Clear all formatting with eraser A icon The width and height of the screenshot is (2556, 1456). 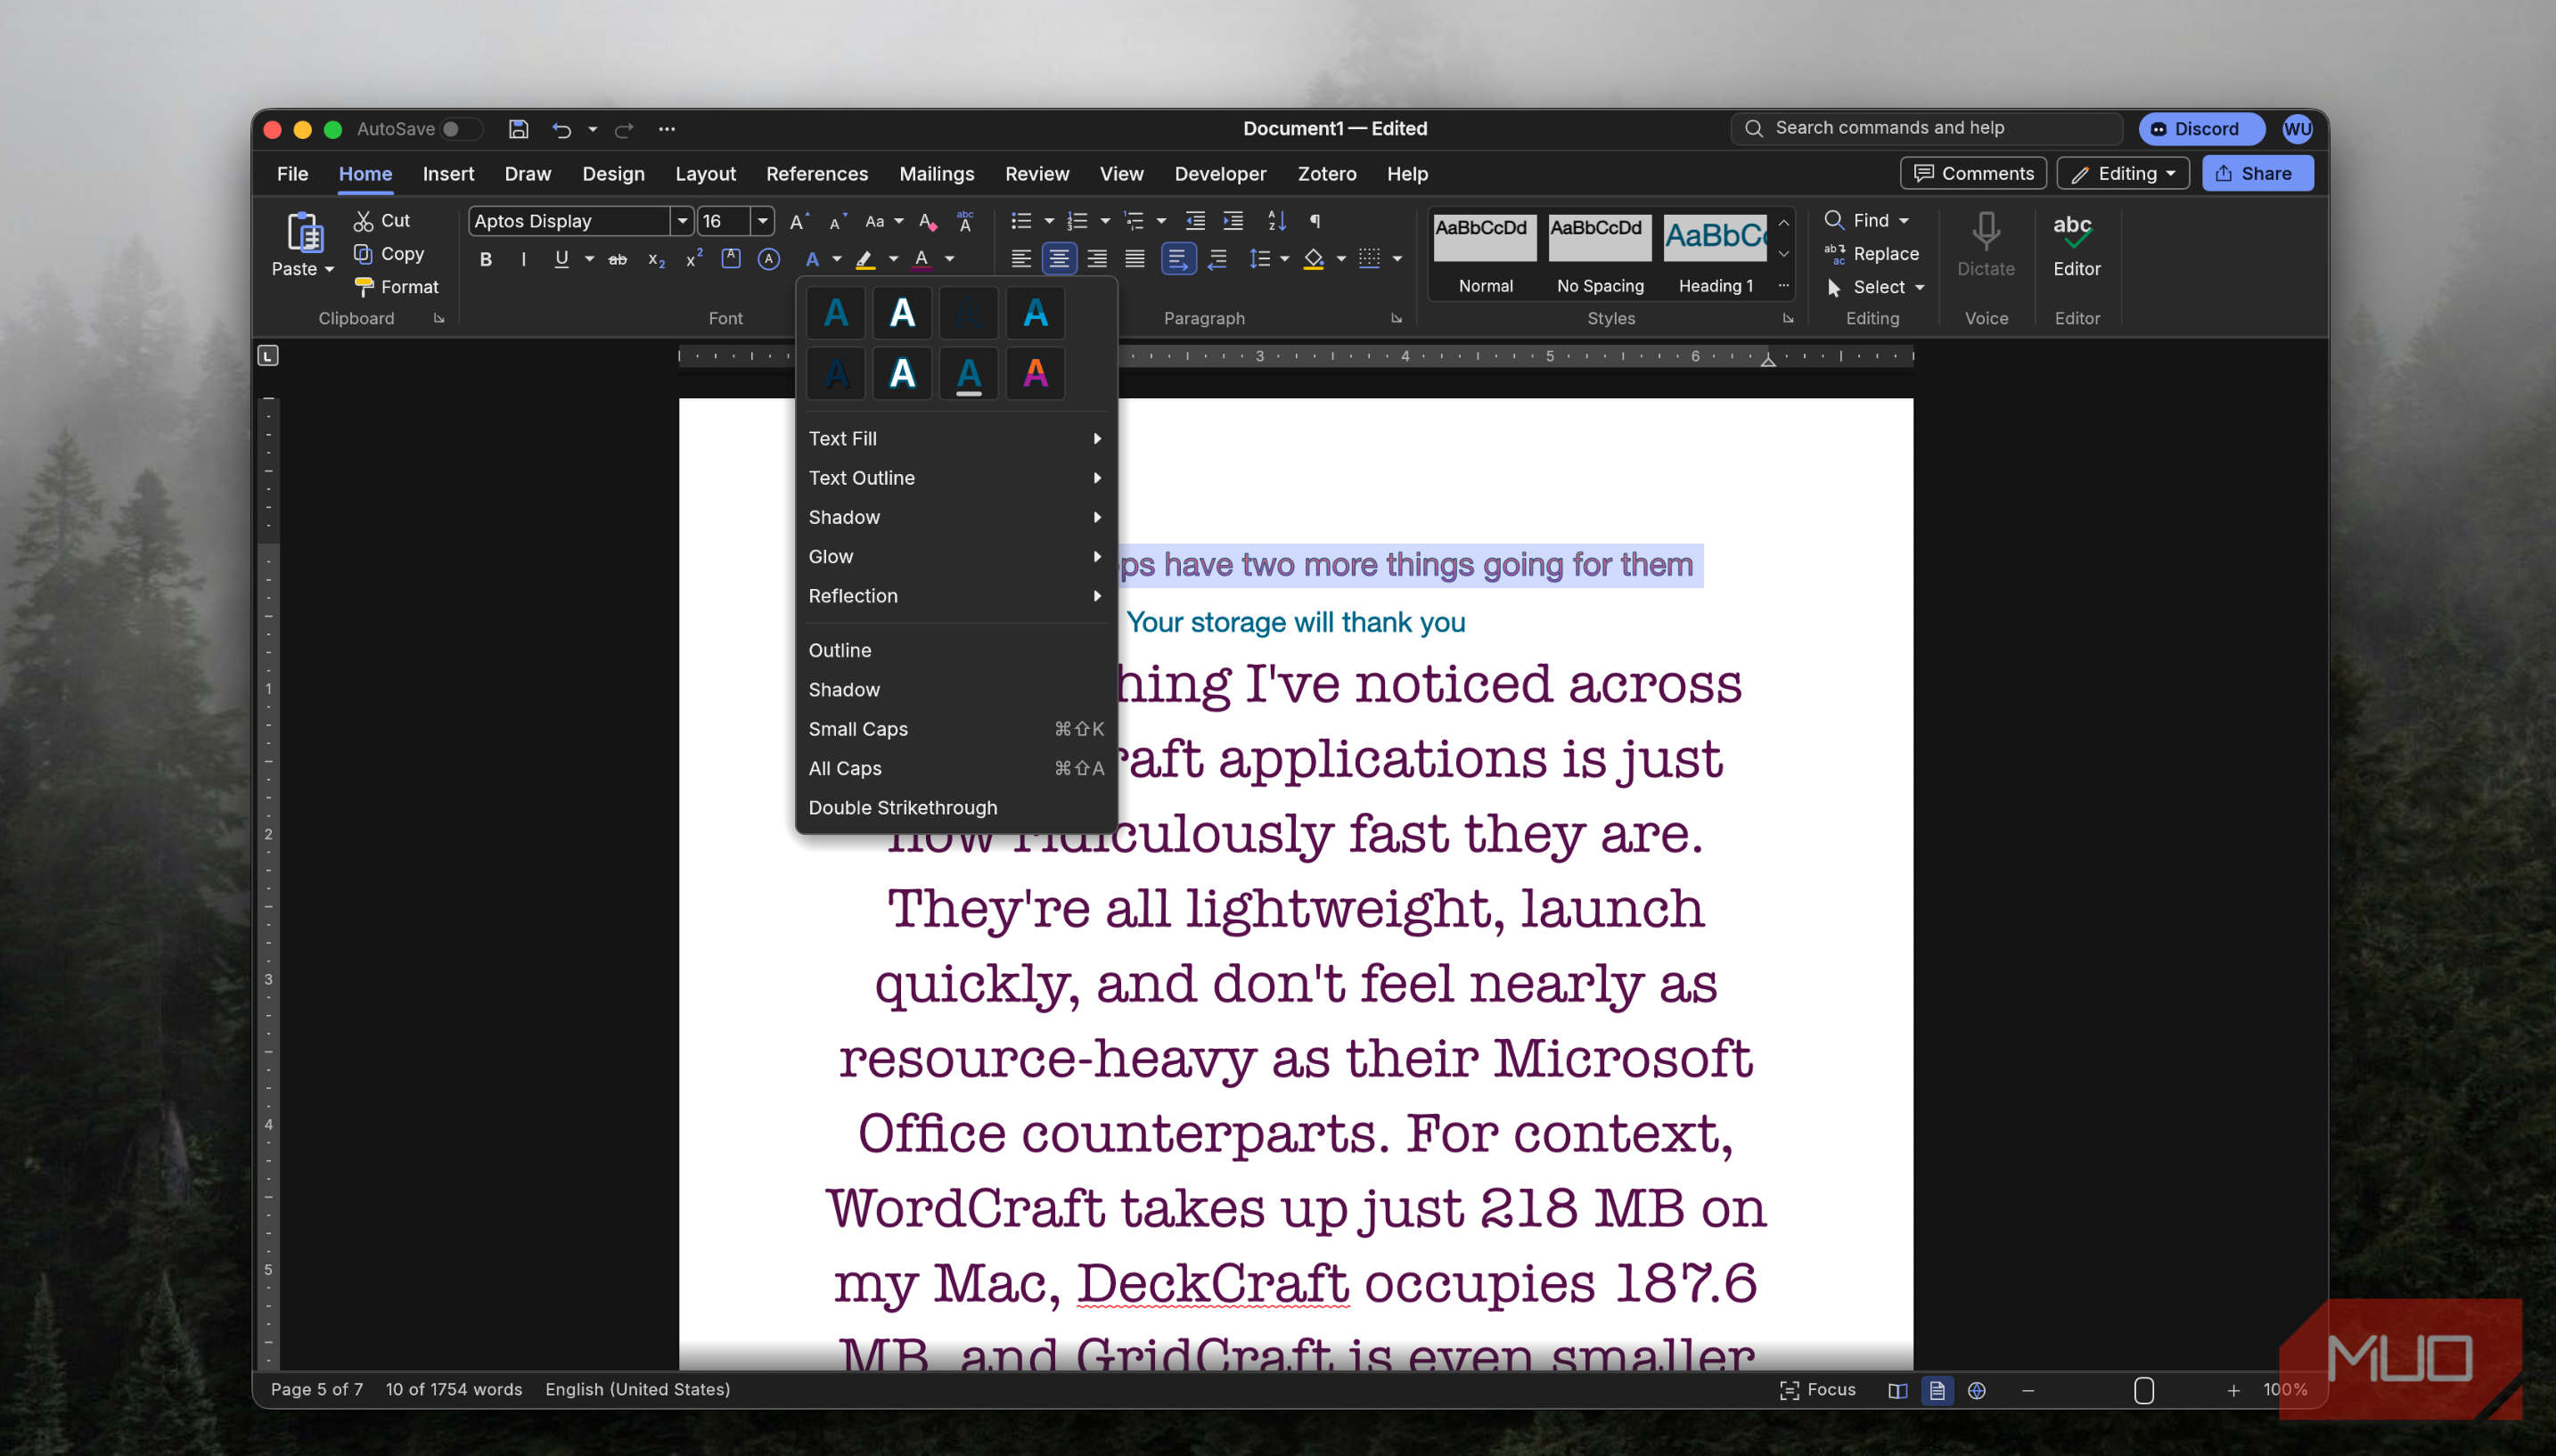tap(927, 221)
